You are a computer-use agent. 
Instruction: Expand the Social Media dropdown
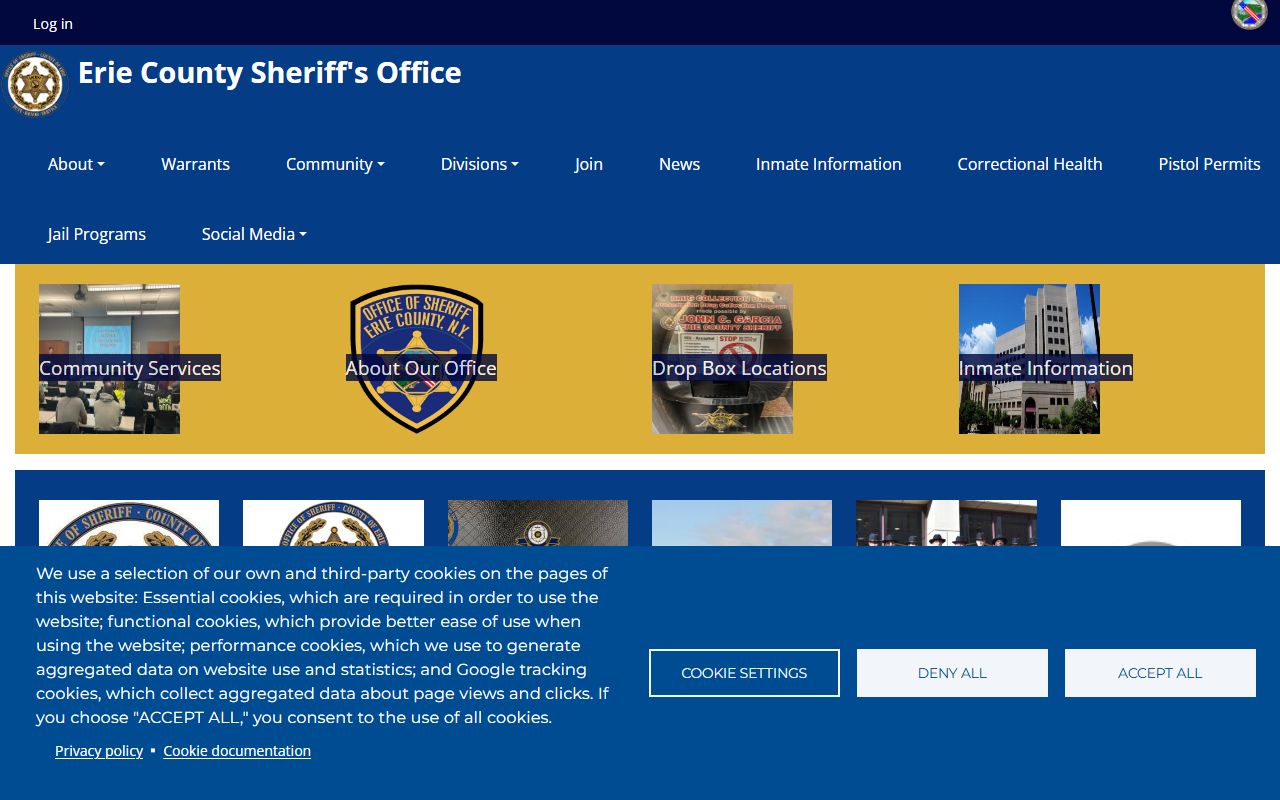tap(254, 234)
